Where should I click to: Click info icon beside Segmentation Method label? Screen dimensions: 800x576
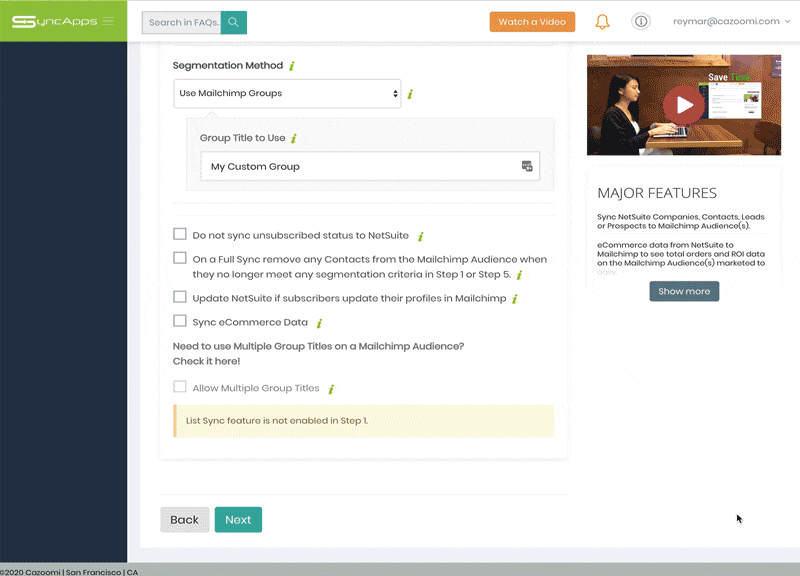[292, 66]
